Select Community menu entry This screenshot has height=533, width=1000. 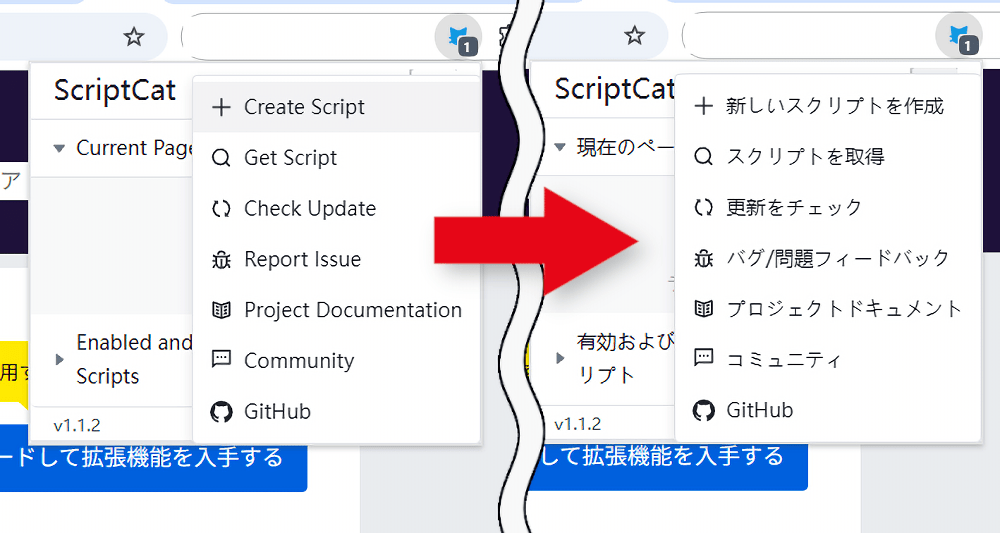pyautogui.click(x=336, y=361)
